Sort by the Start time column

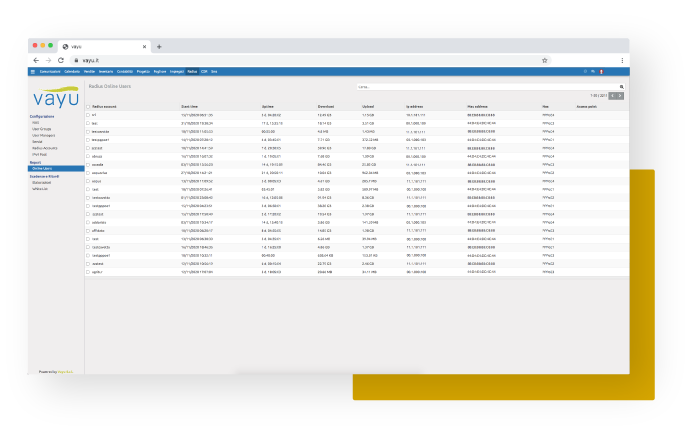(x=189, y=107)
